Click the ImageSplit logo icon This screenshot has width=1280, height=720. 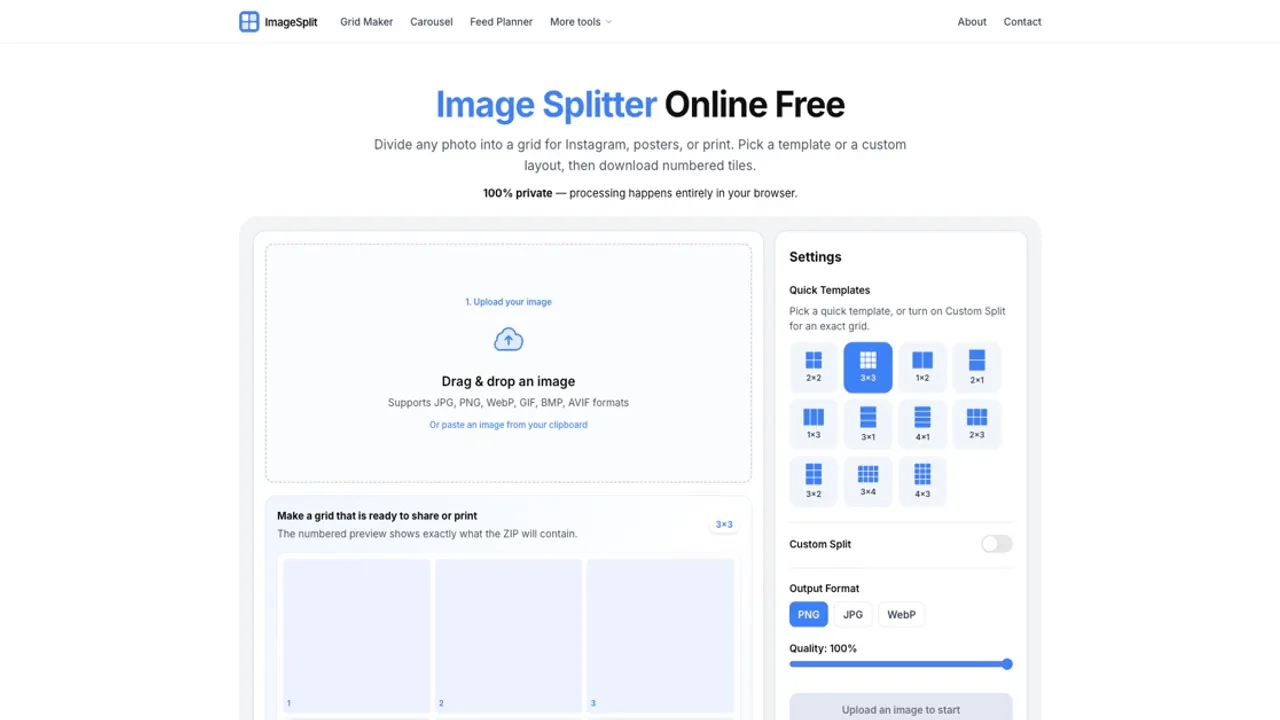point(249,22)
